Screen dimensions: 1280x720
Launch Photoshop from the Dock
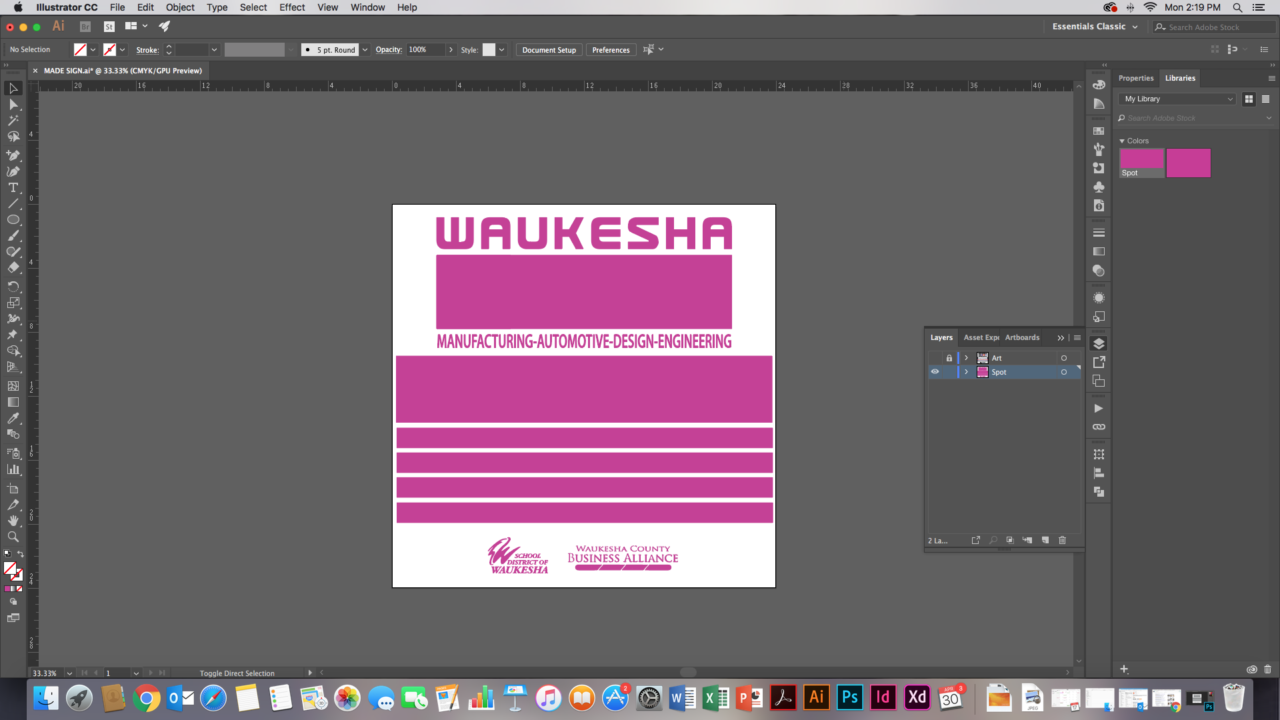click(x=850, y=696)
